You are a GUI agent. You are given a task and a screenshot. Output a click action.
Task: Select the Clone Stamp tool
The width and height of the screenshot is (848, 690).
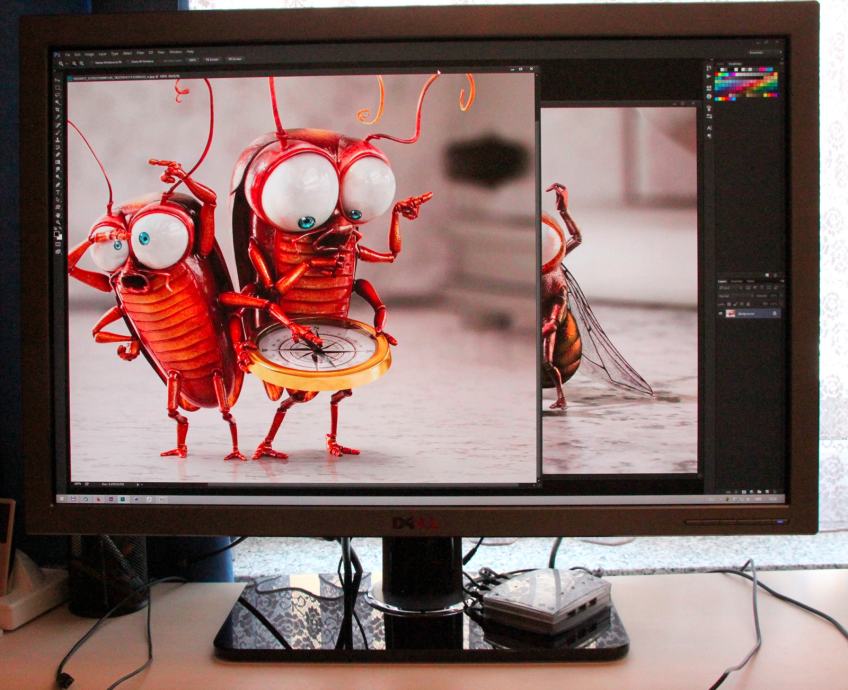[57, 140]
